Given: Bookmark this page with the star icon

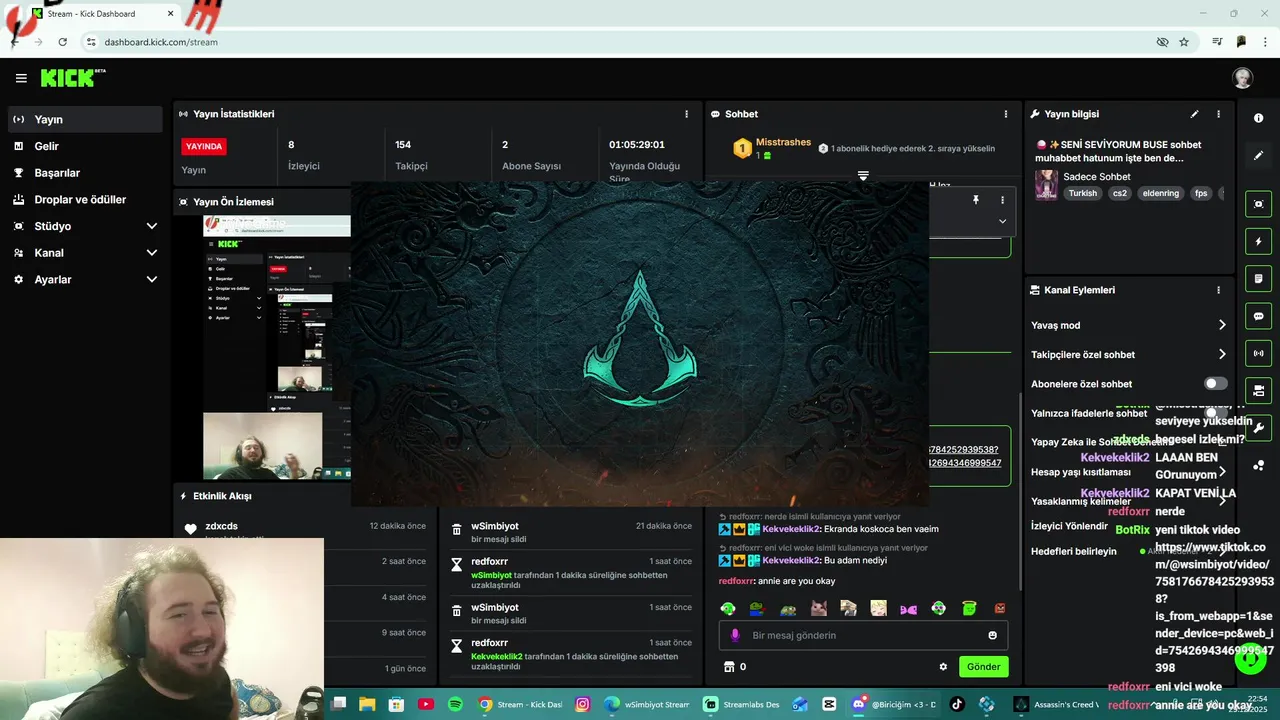Looking at the screenshot, I should coord(1184,42).
